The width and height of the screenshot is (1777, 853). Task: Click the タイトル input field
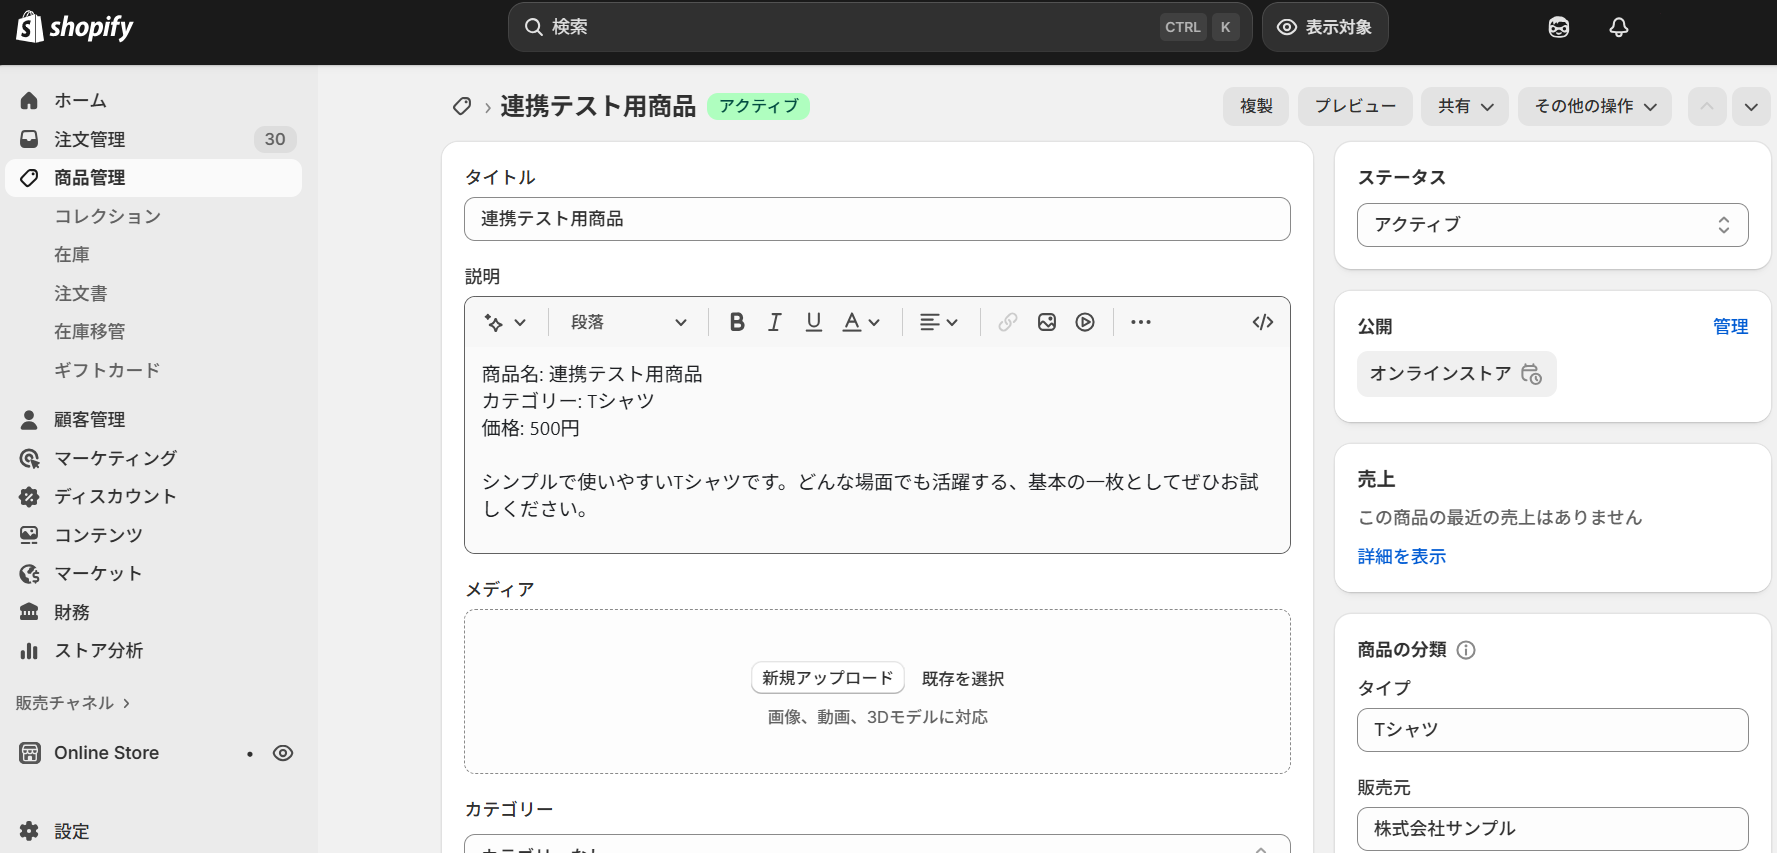(877, 219)
